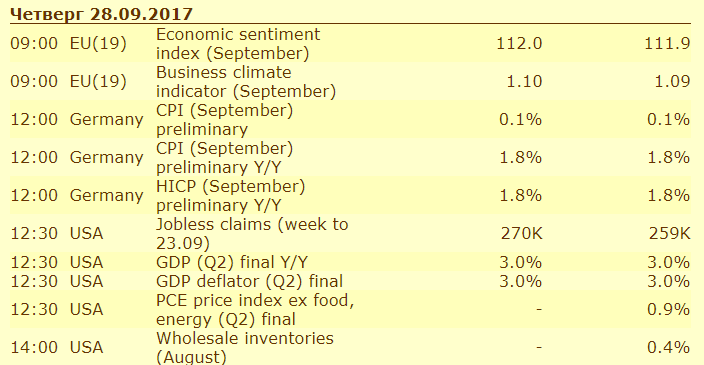Click the 1.09 business climate previous value
704x365 pixels.
(672, 82)
